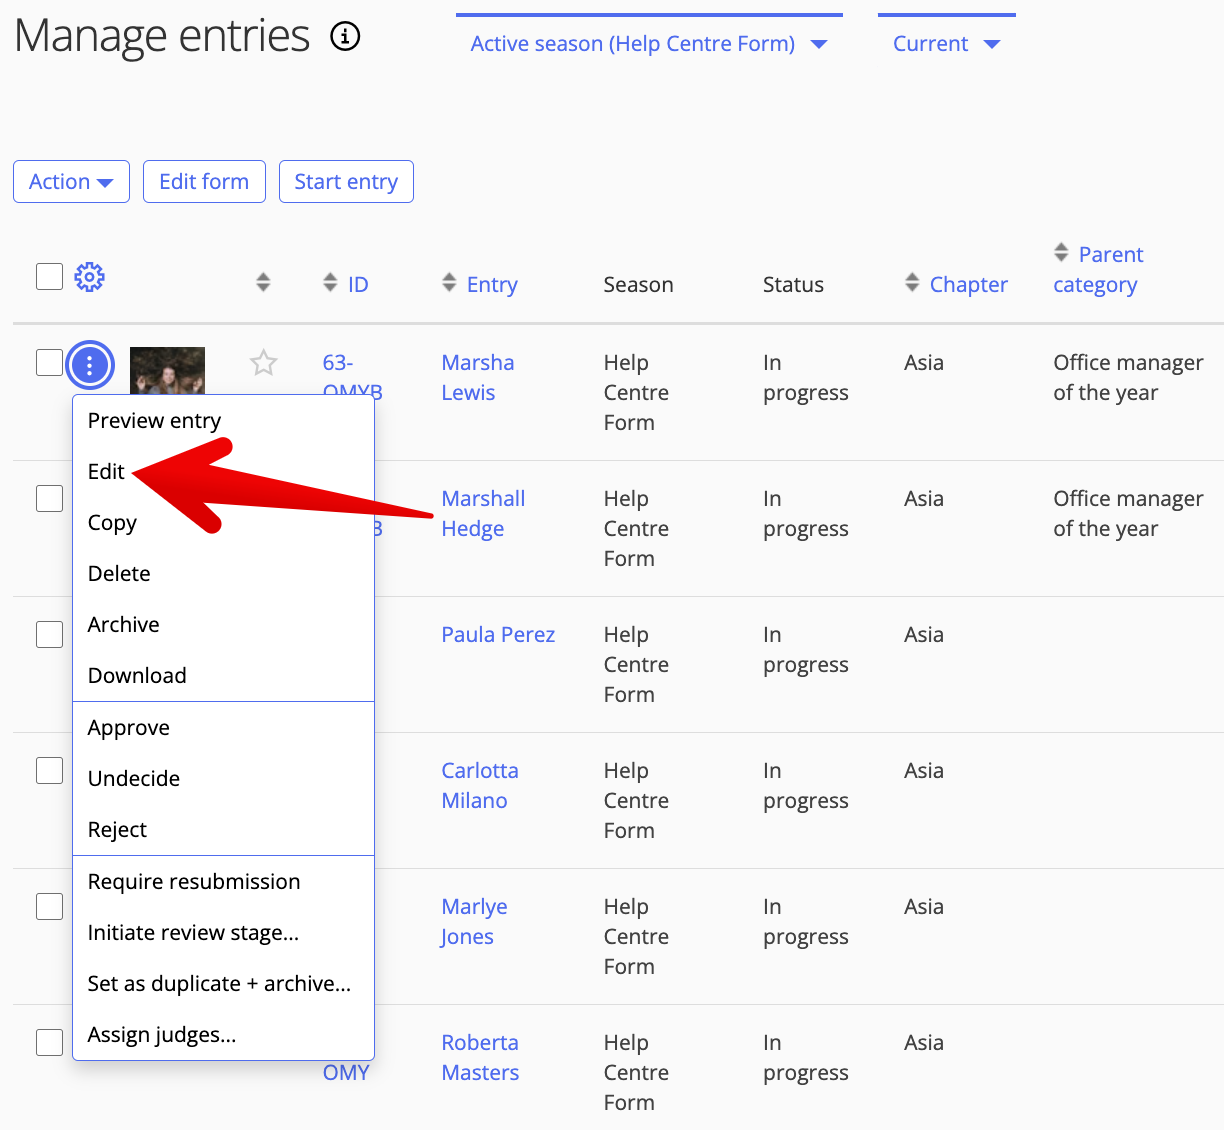Open the Marlye Jones entry link
Viewport: 1224px width, 1130px height.
point(474,921)
